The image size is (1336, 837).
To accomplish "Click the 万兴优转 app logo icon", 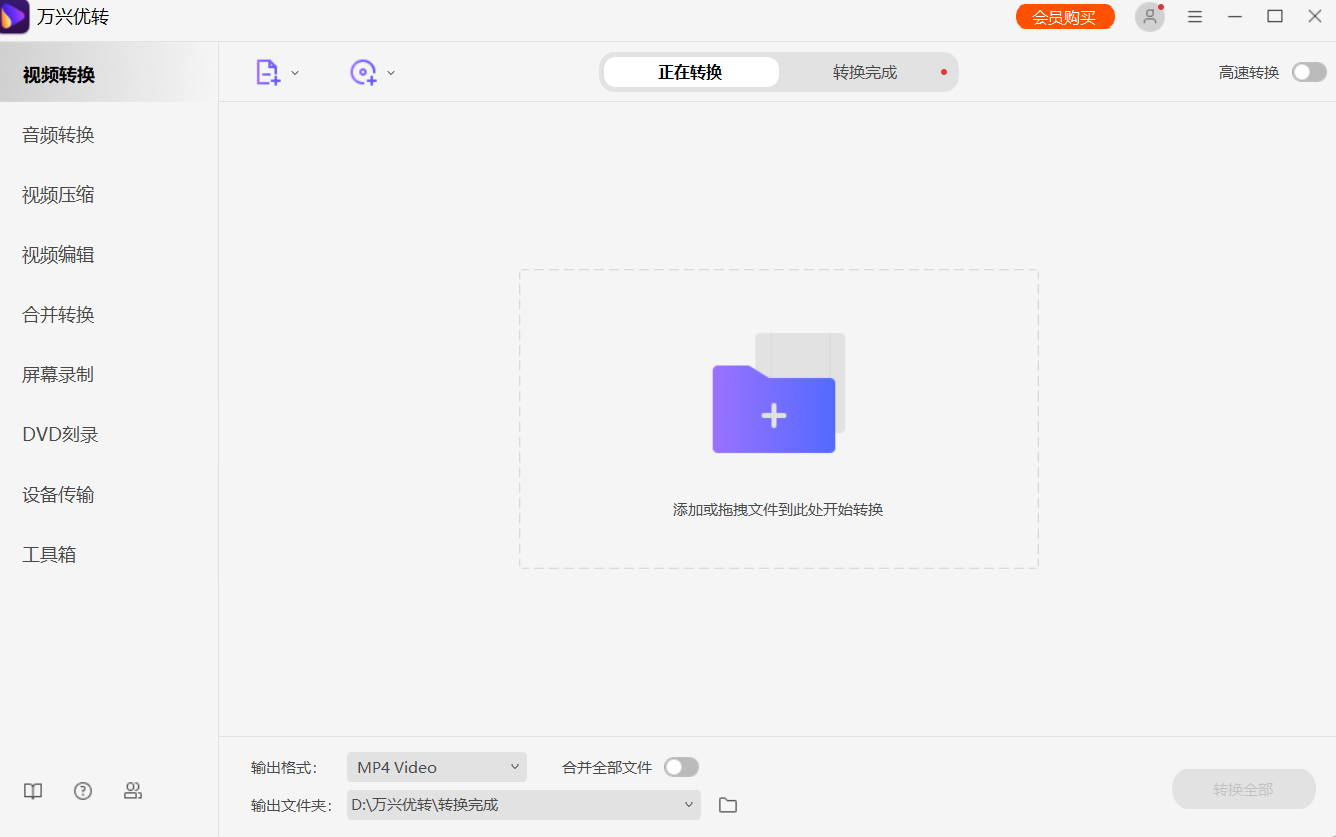I will [x=14, y=17].
